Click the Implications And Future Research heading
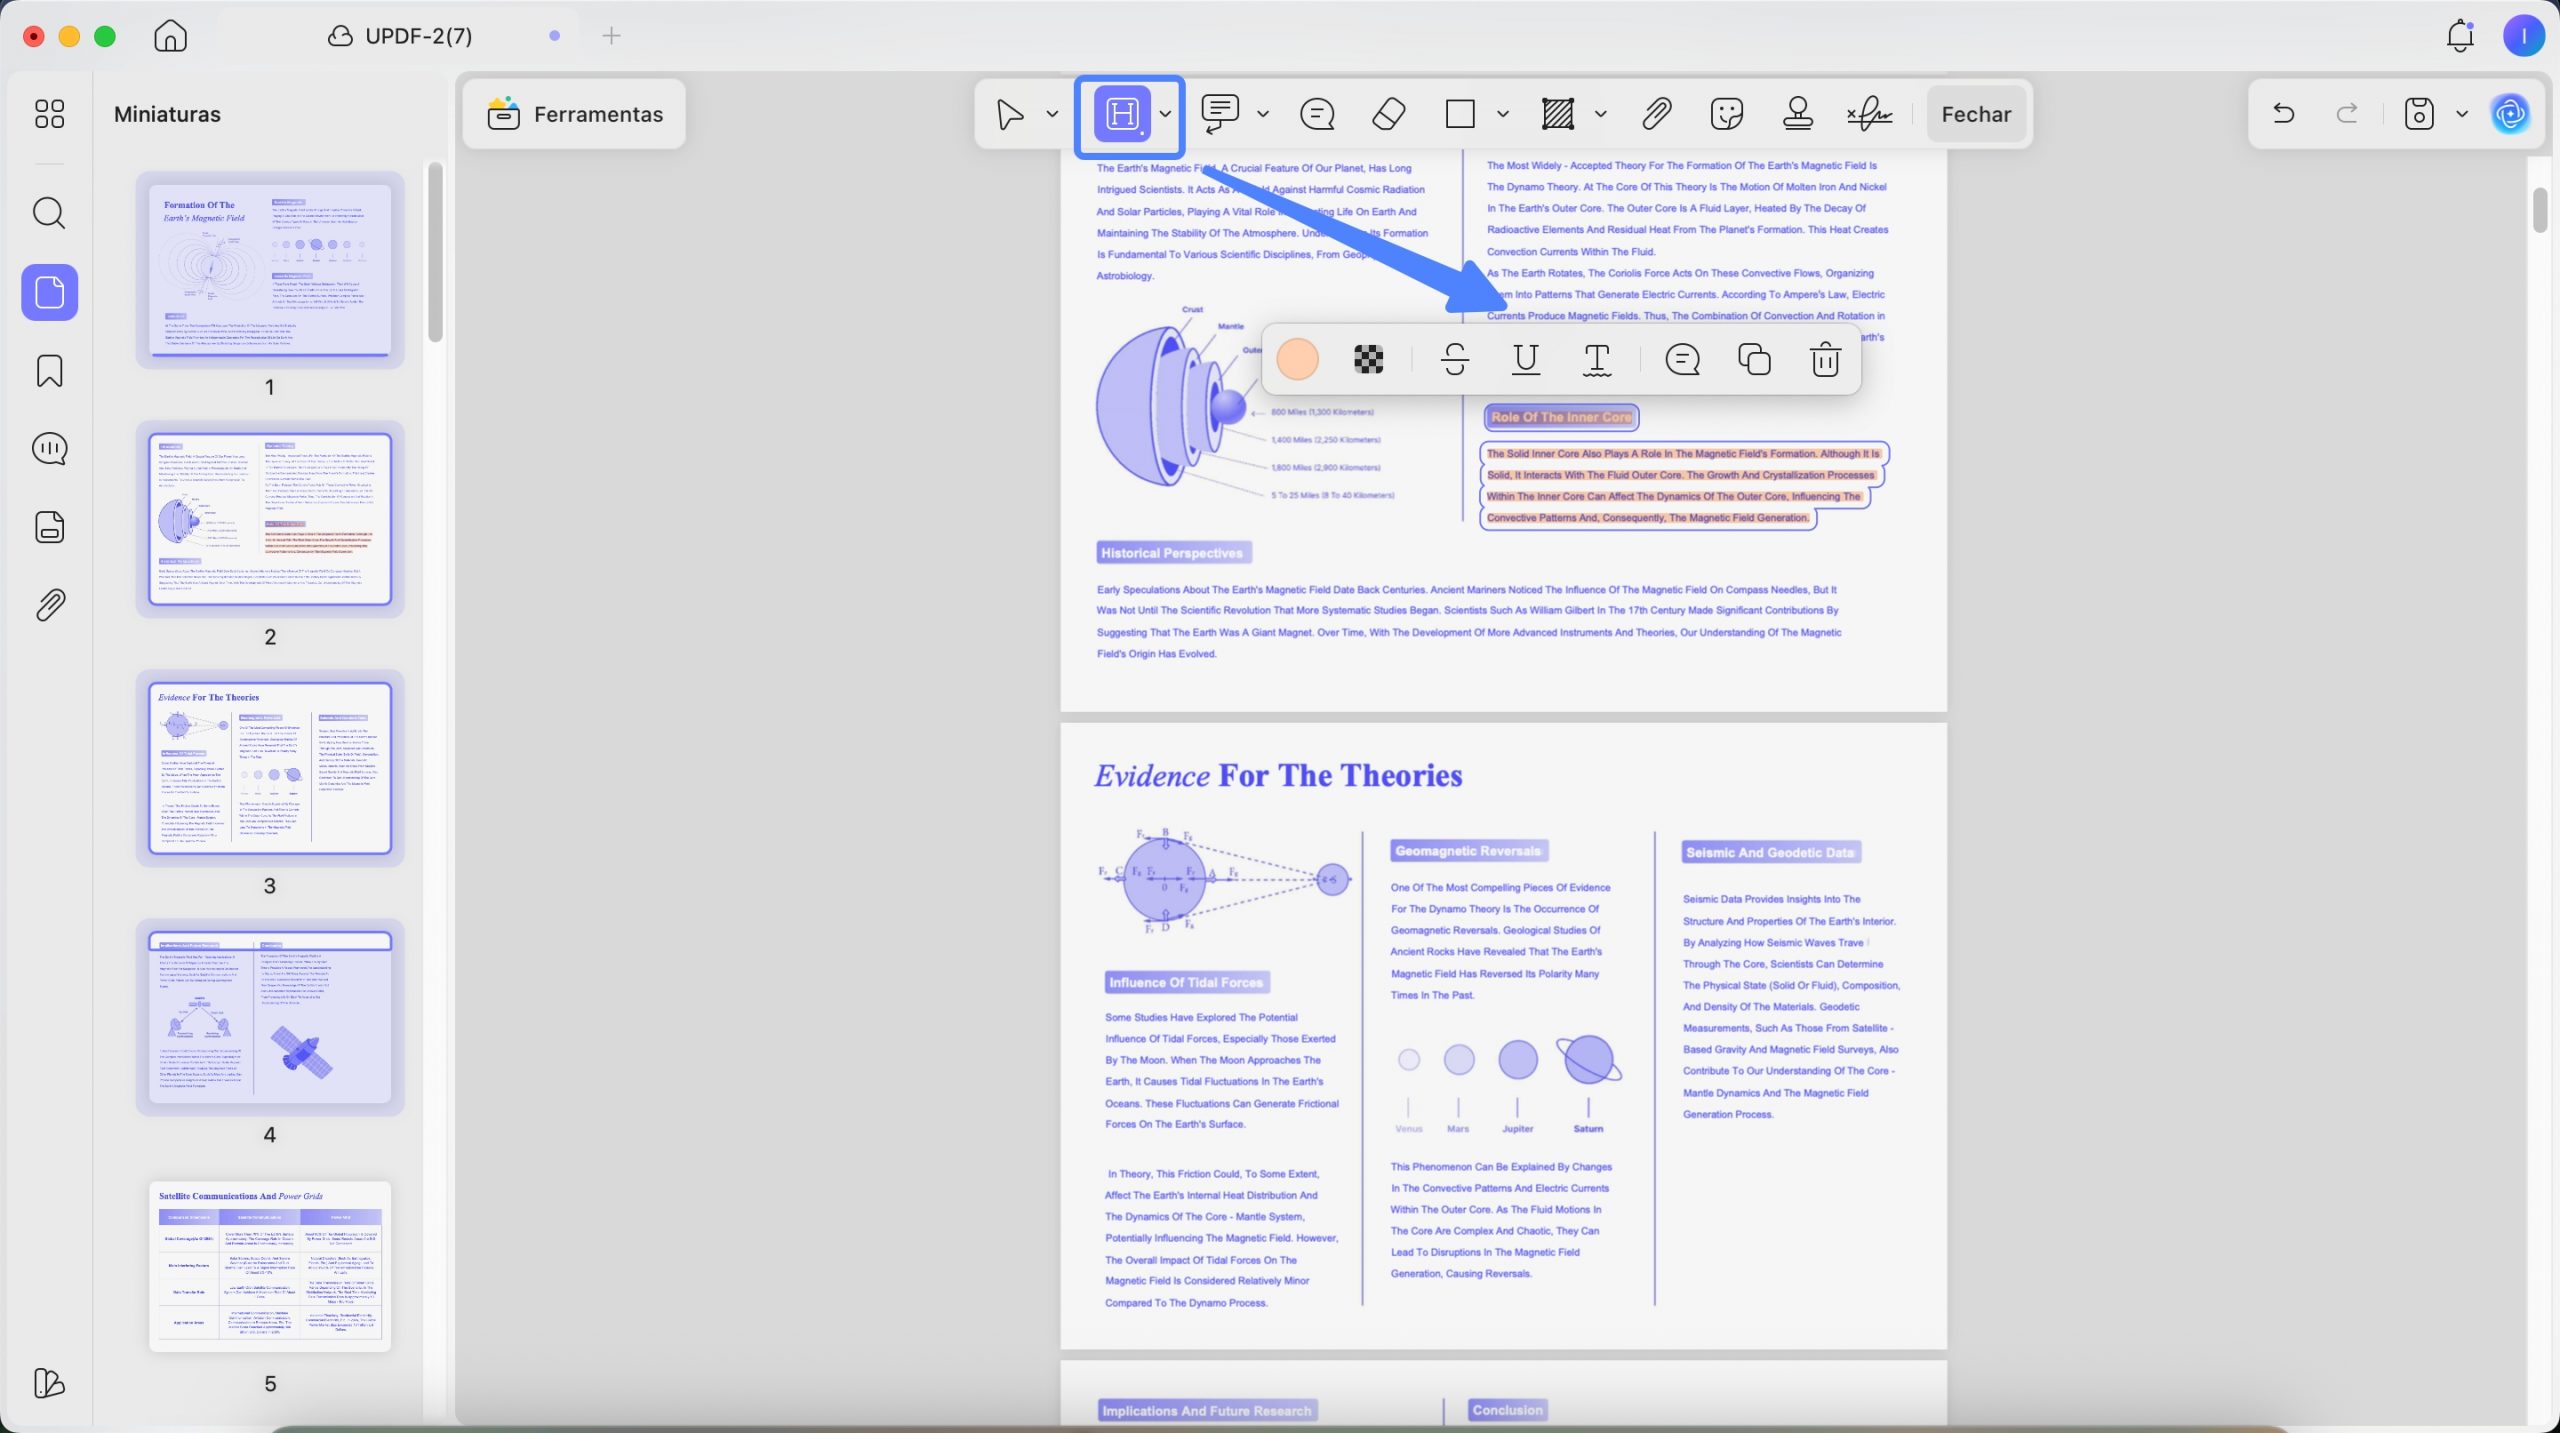 [x=1206, y=1411]
